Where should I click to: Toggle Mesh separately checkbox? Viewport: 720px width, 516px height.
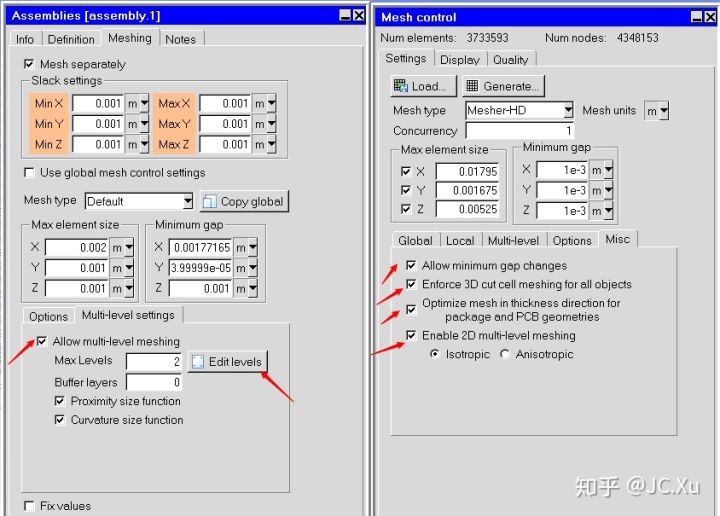(x=29, y=64)
